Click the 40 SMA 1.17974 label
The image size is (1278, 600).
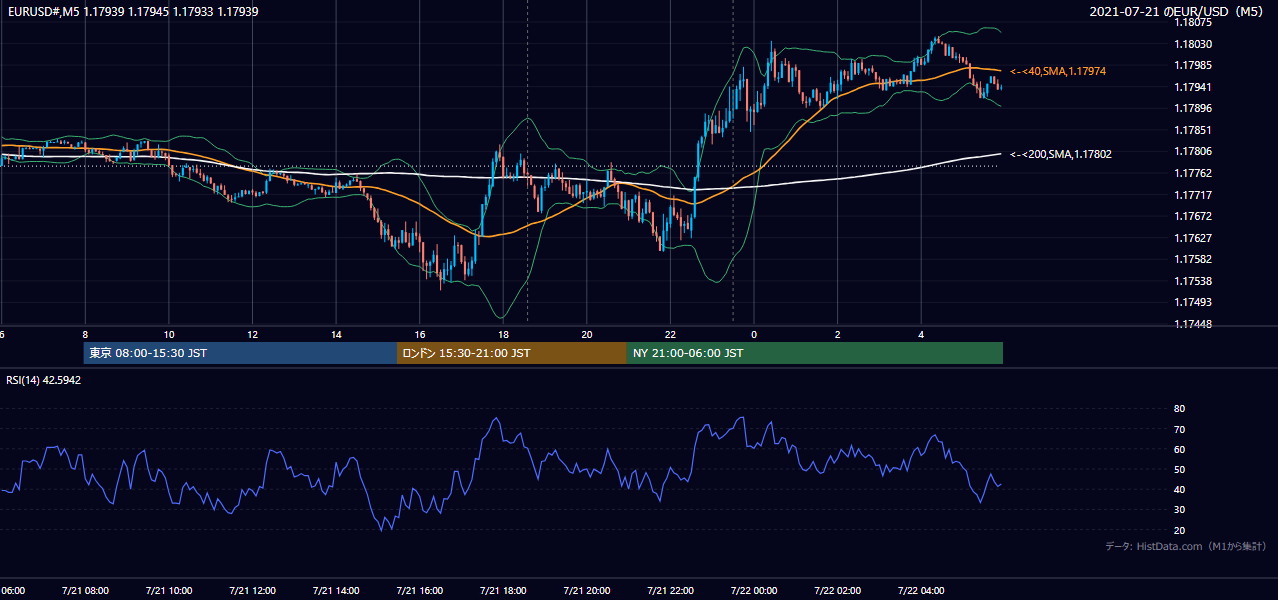1058,72
